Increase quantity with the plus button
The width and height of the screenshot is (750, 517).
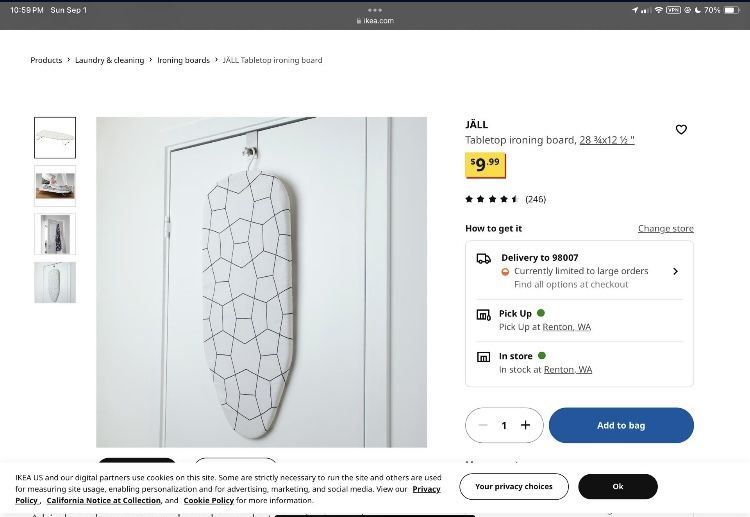(525, 425)
